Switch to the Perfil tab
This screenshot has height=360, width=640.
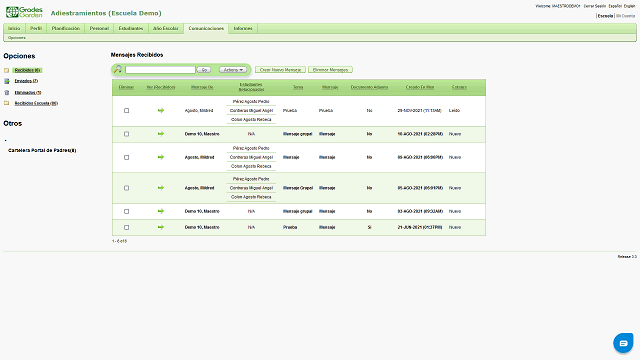coord(36,28)
